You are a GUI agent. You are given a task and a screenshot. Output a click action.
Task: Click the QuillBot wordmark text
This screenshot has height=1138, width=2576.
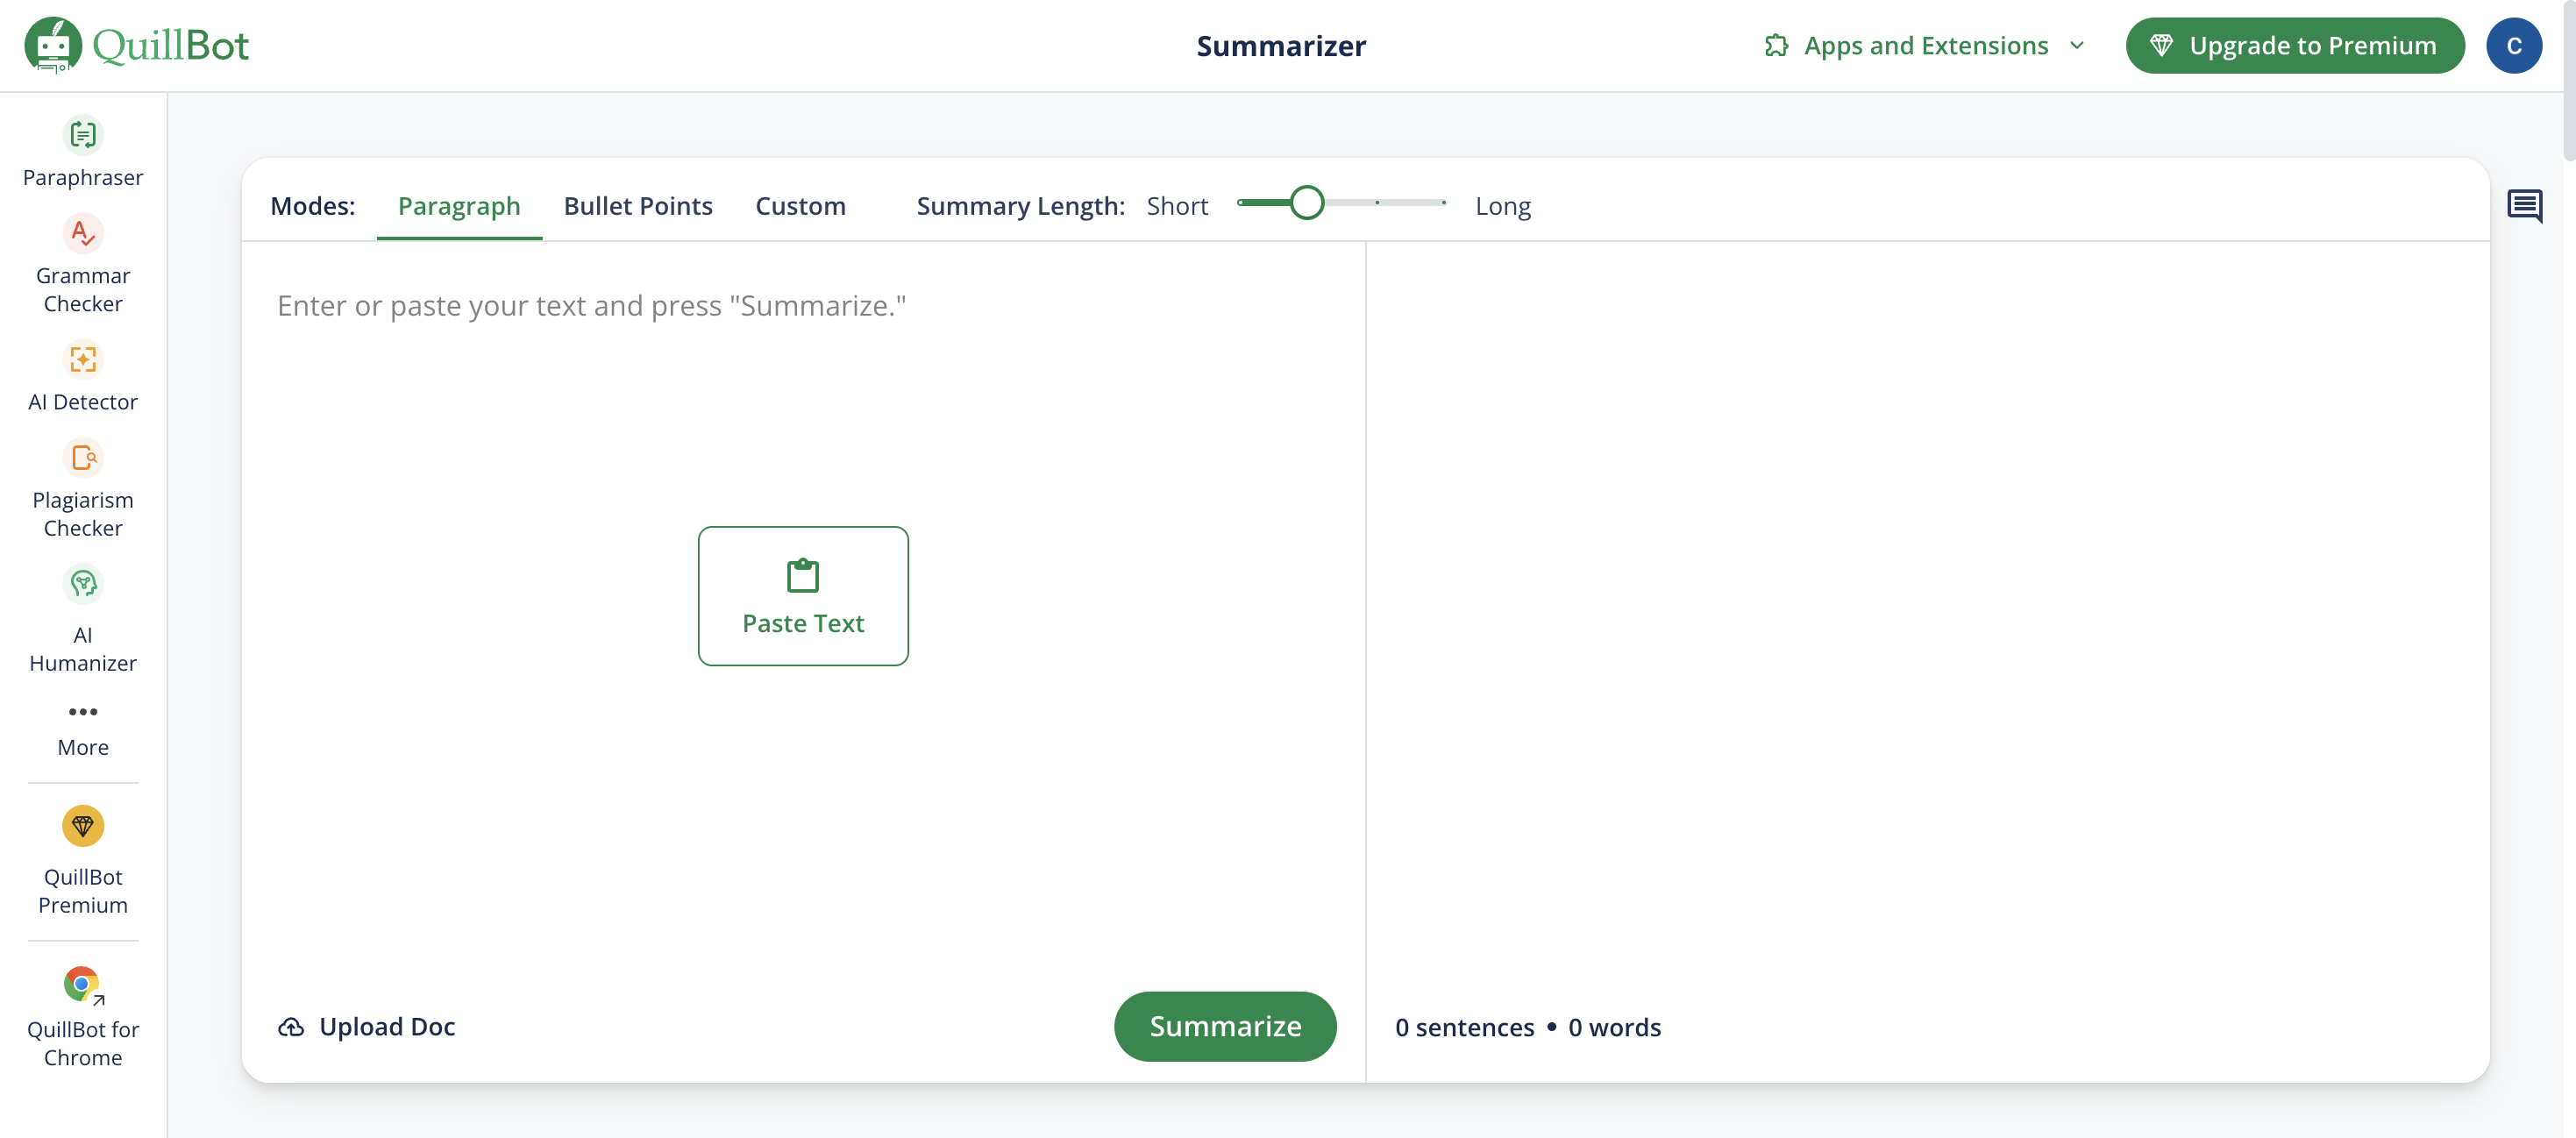click(170, 46)
